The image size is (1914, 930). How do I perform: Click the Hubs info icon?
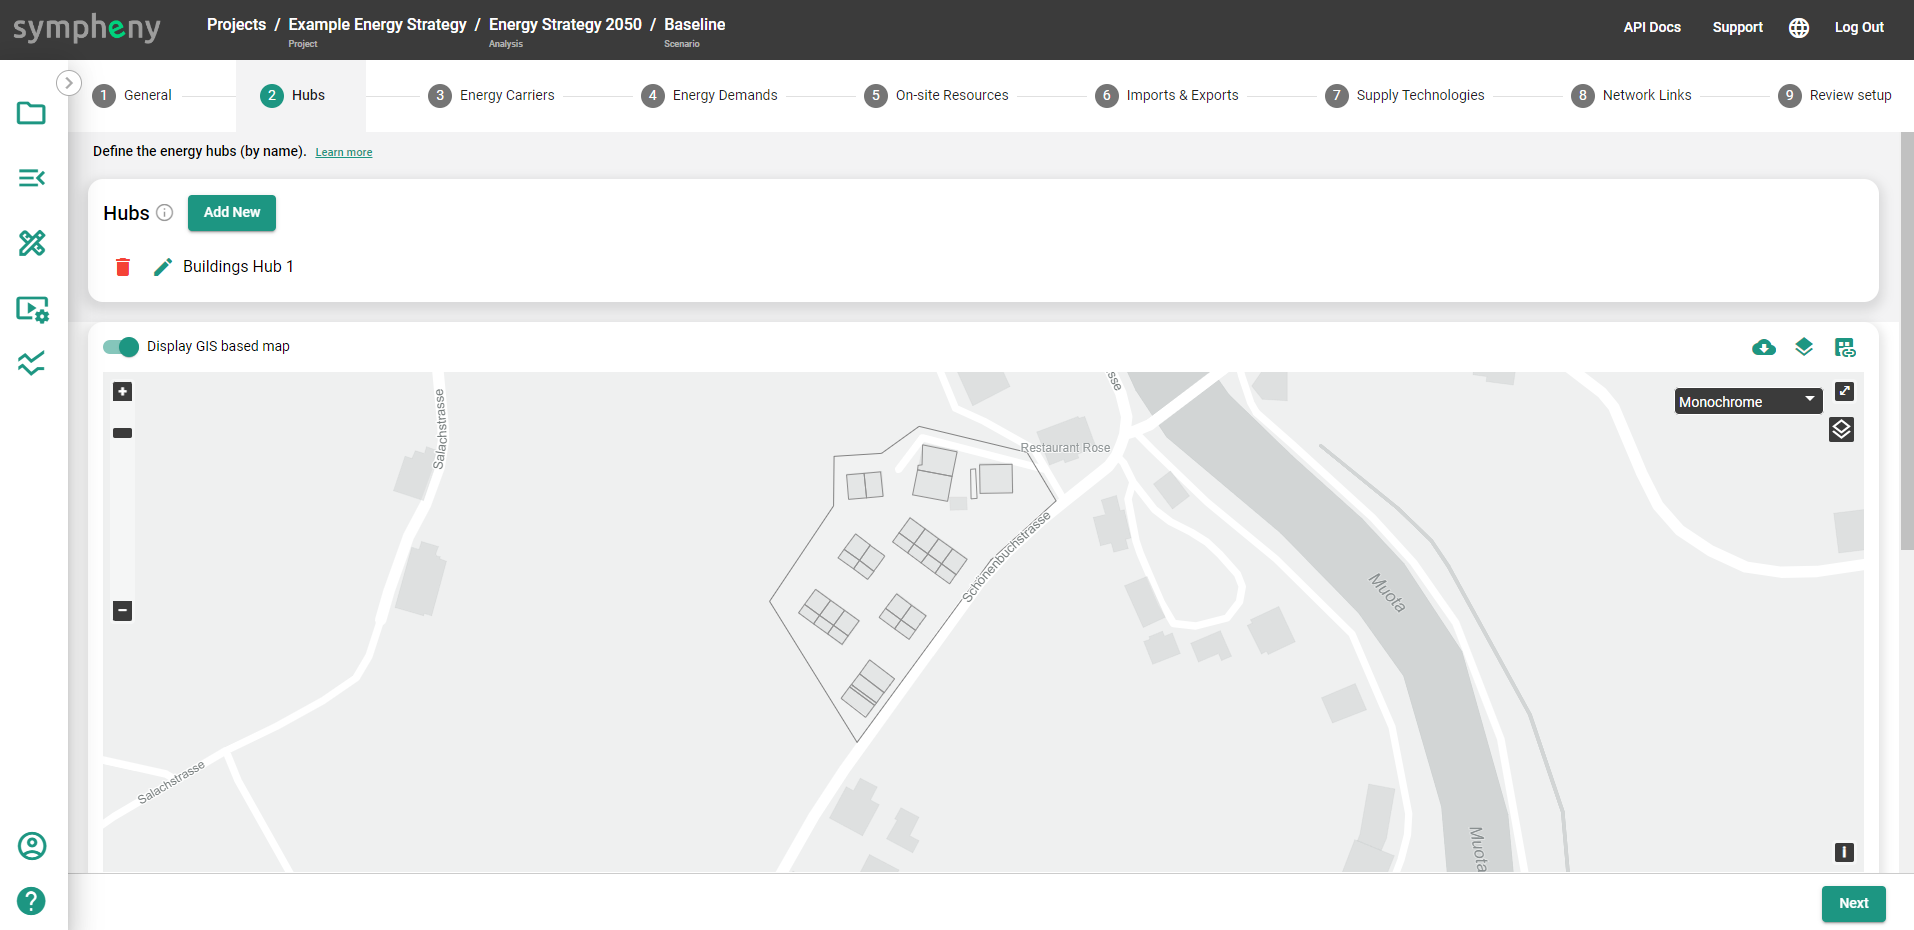(165, 213)
